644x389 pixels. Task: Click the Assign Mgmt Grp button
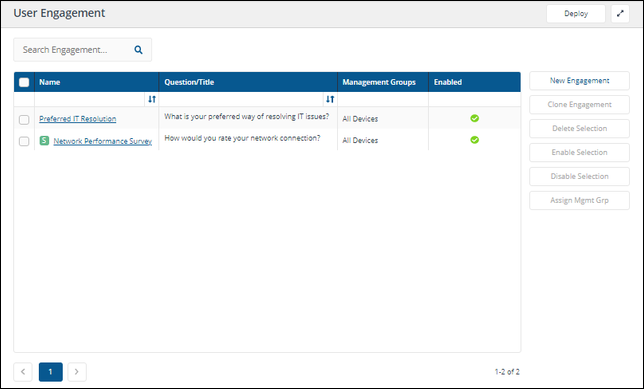click(x=579, y=200)
